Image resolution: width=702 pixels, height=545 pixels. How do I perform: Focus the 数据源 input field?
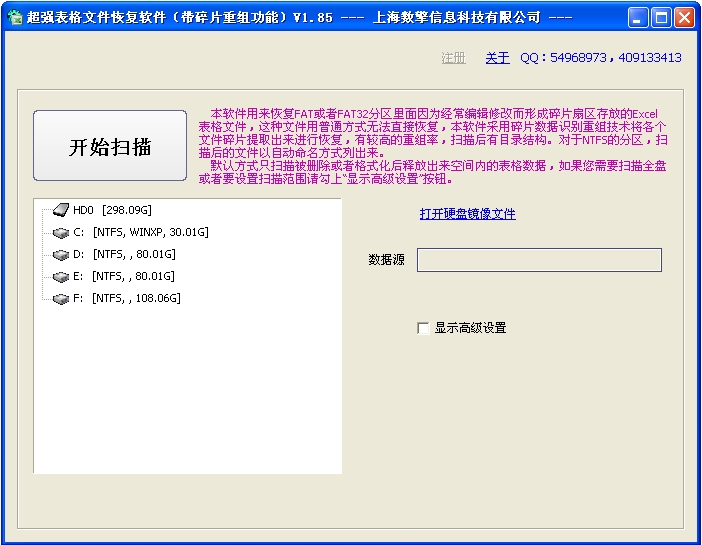click(539, 260)
